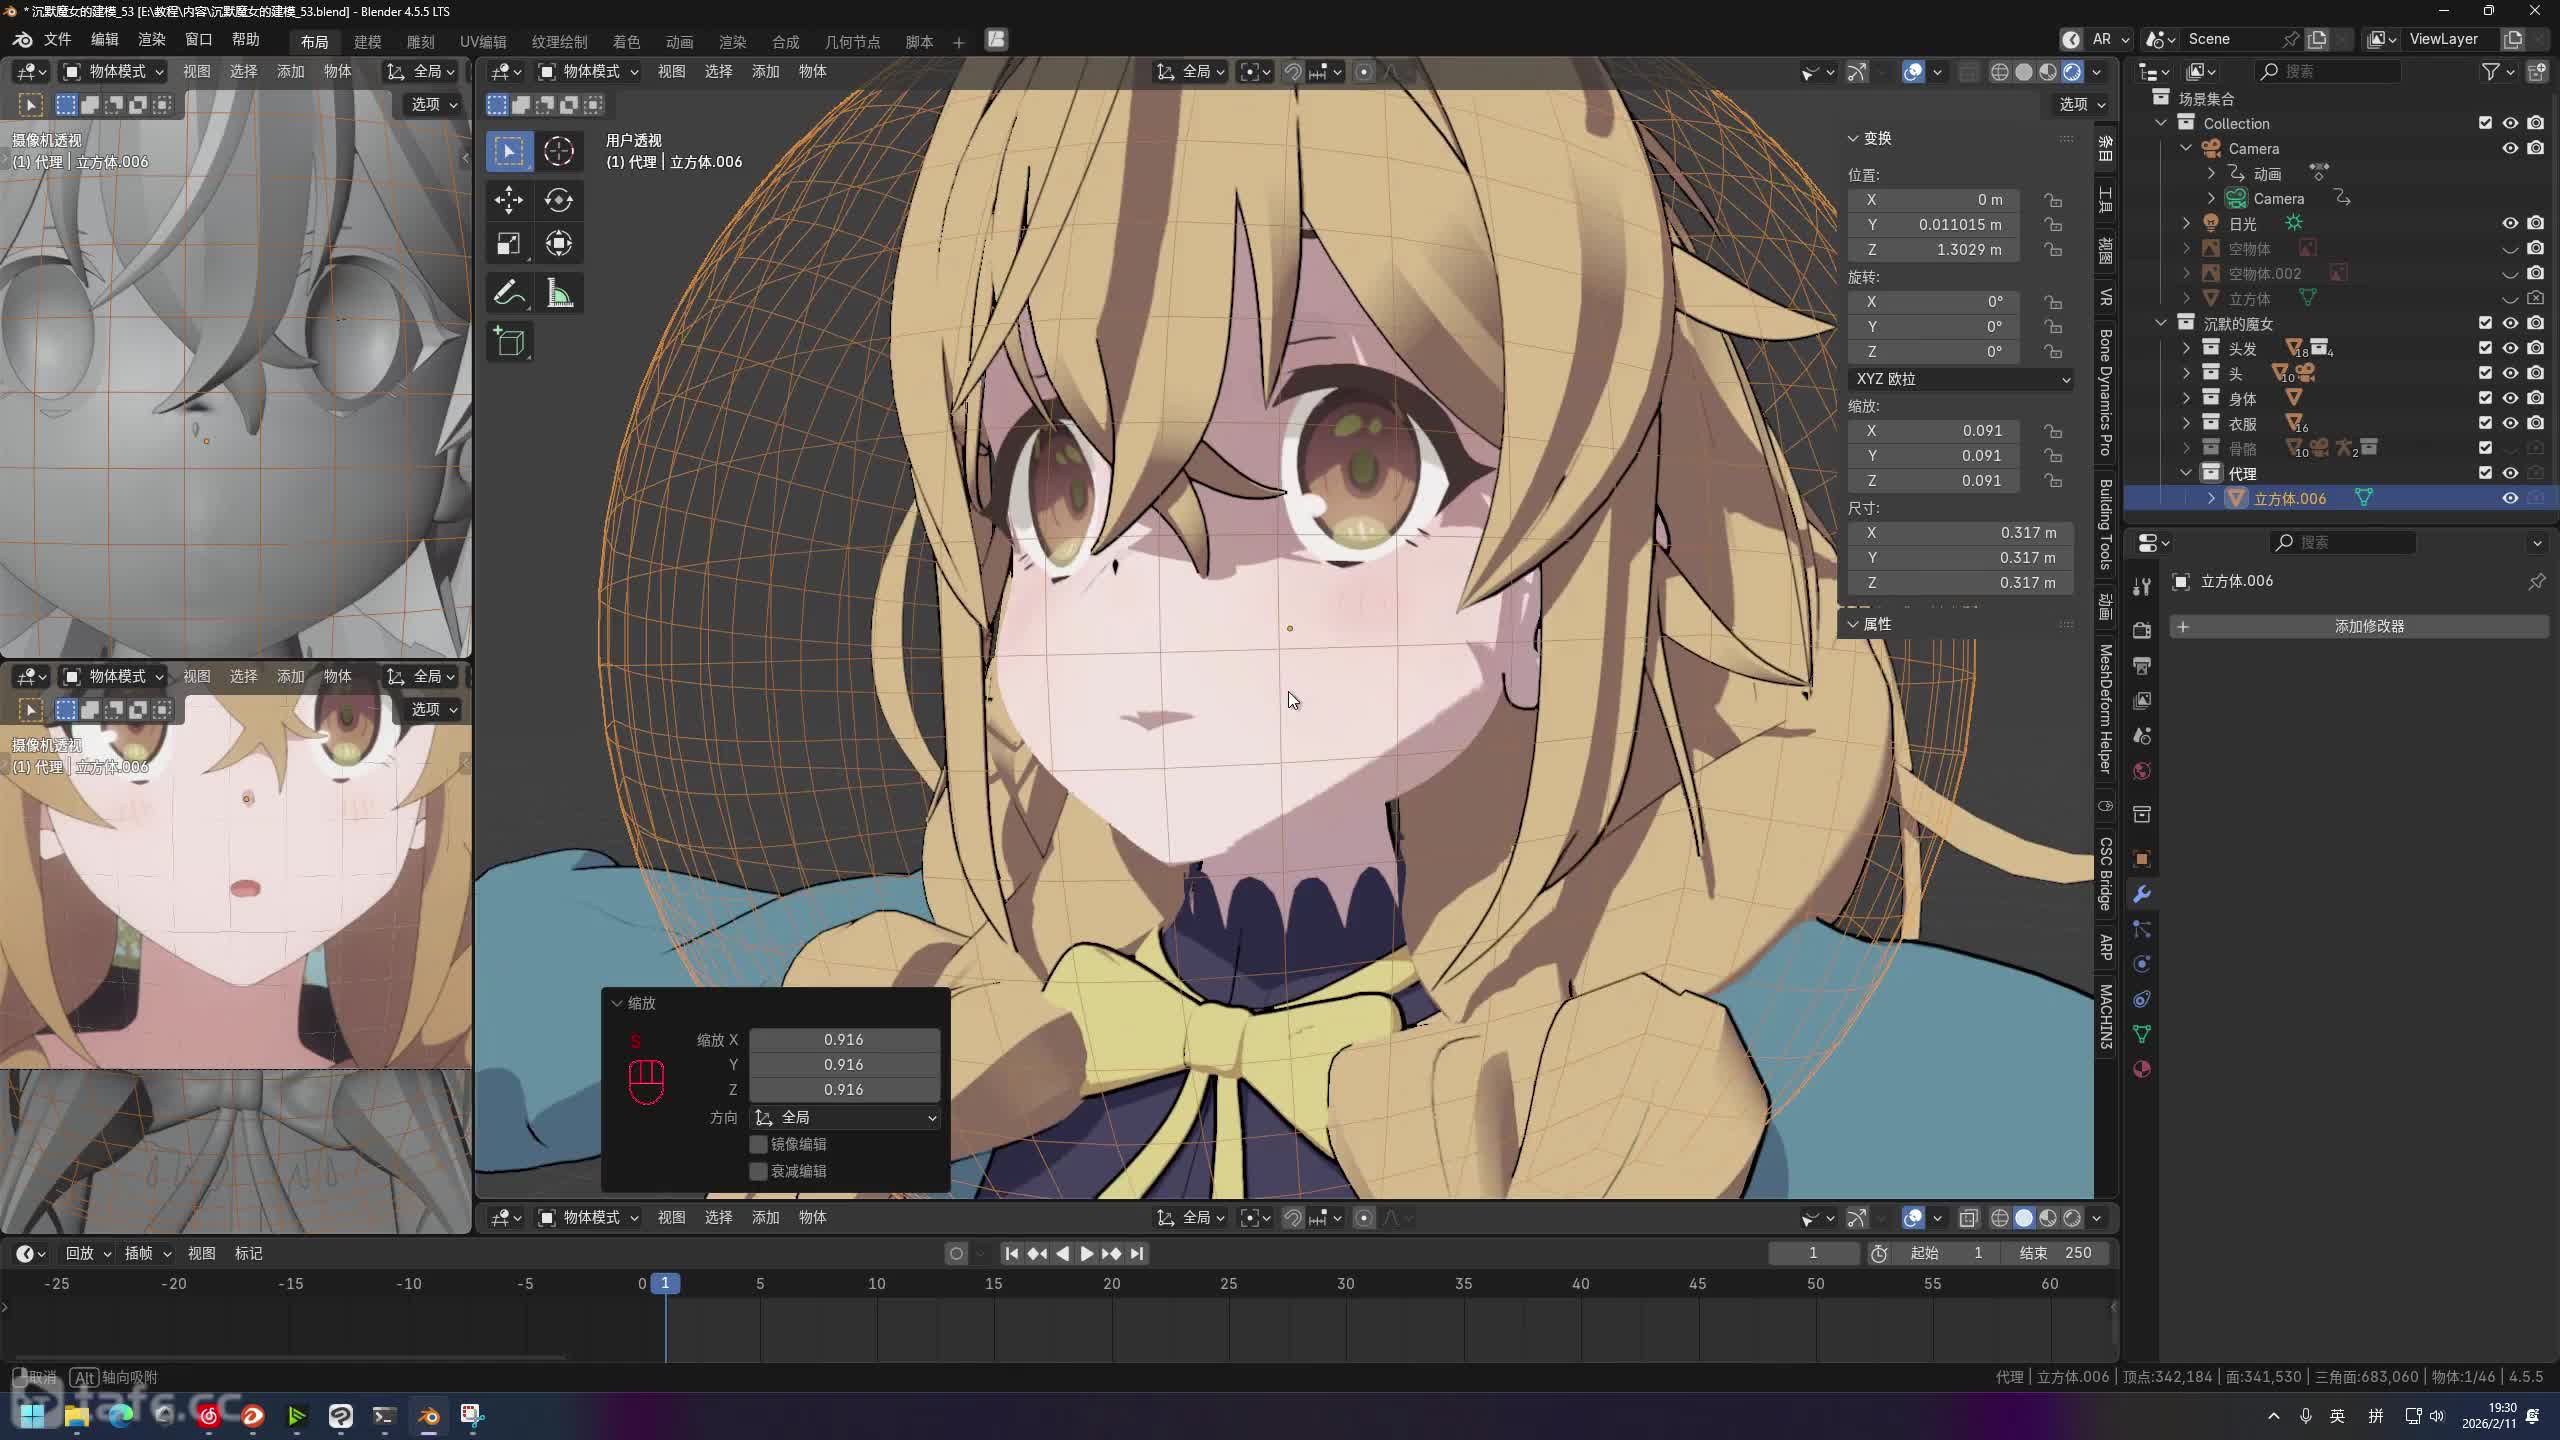Select the Measure ruler tool
Screen dimensions: 2560x1440
558,294
